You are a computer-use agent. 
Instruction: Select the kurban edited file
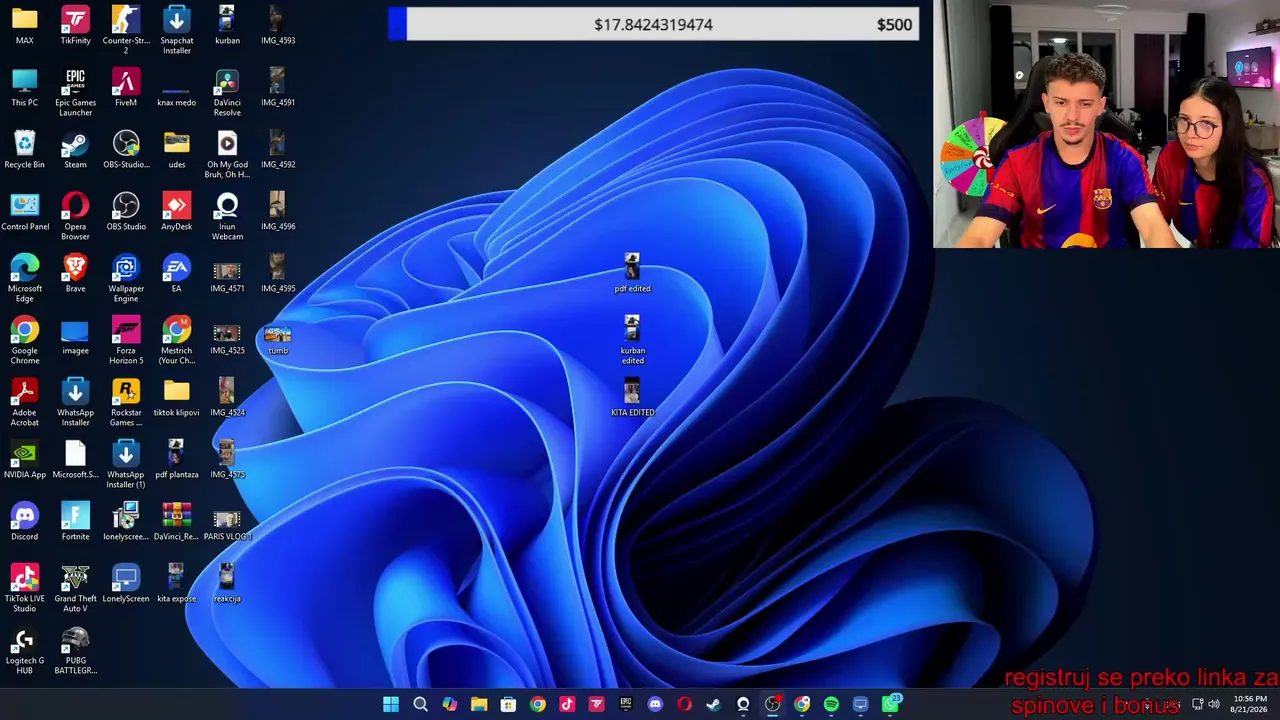(x=632, y=340)
